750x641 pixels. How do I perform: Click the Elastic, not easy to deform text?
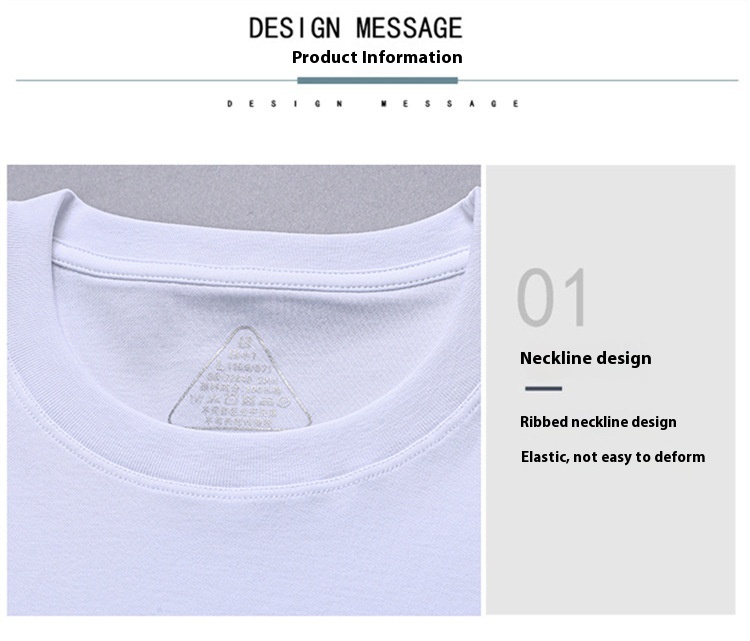click(x=613, y=457)
